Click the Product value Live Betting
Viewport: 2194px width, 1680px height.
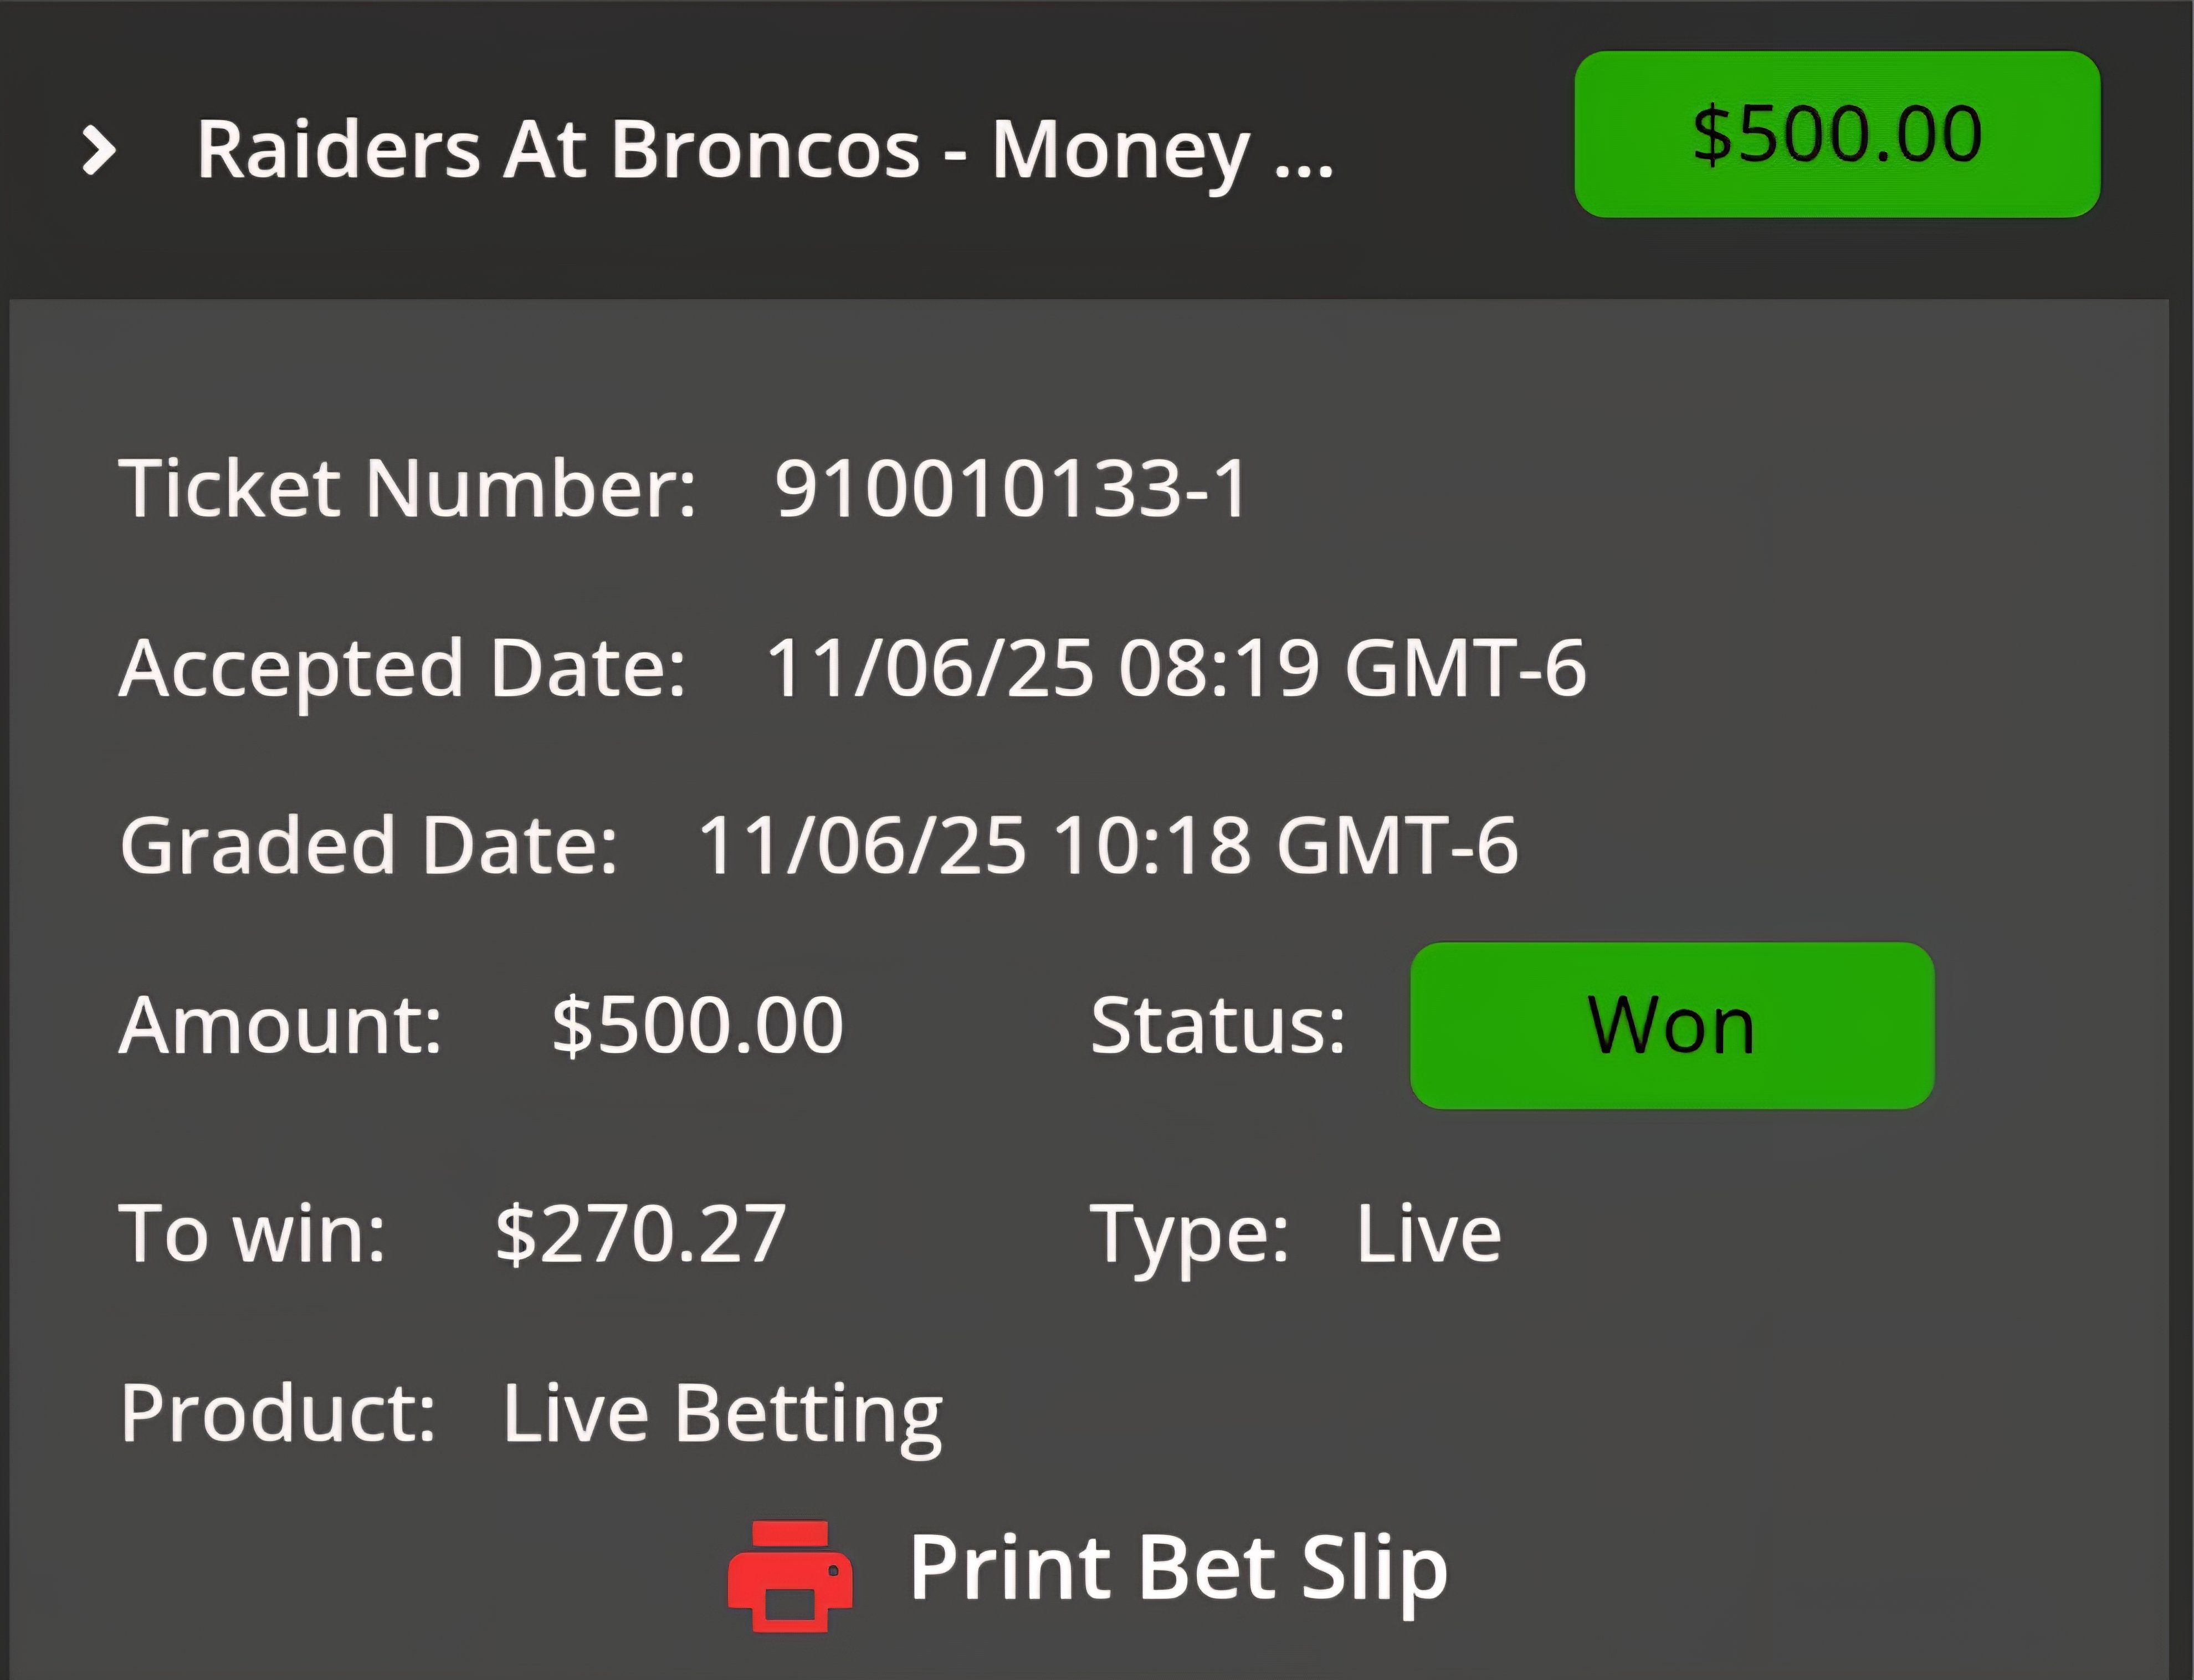click(722, 1414)
